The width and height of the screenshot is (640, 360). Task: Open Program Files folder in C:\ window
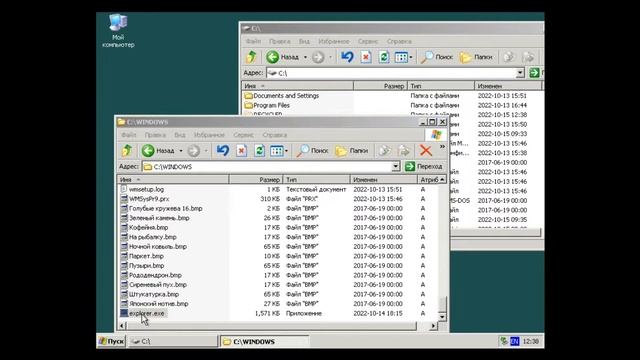pyautogui.click(x=267, y=105)
